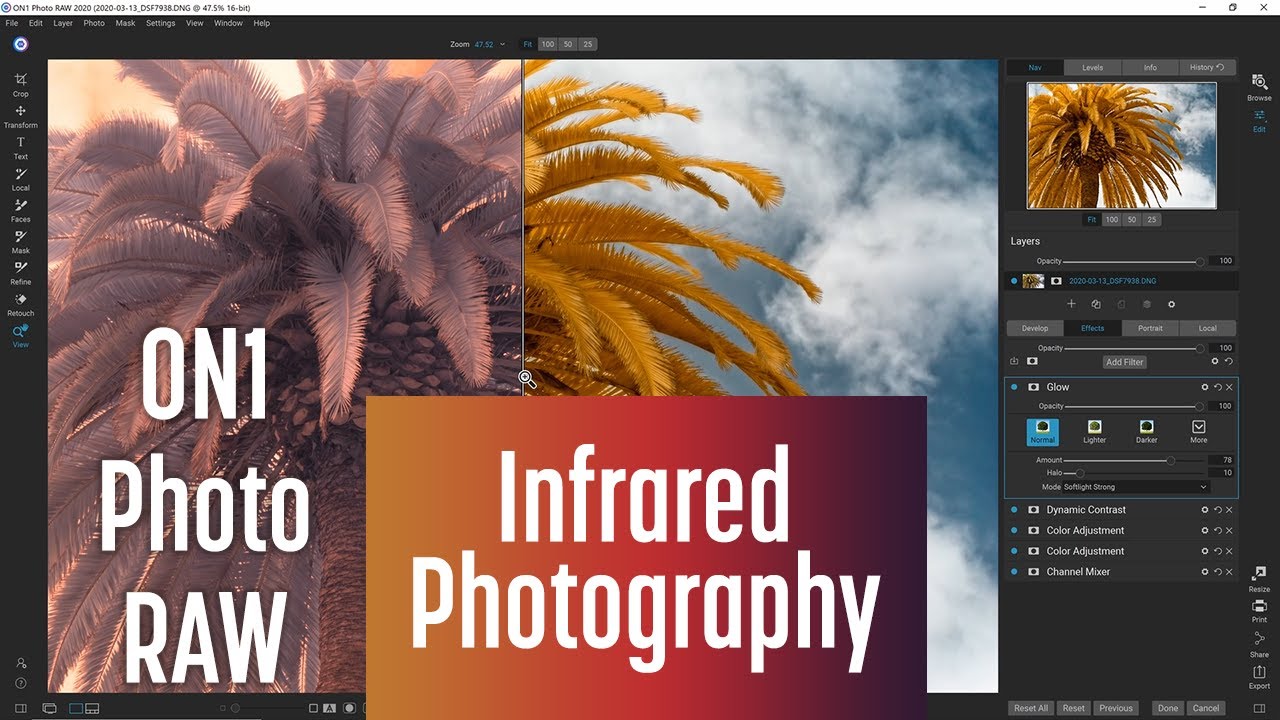Select the Faces tool
The height and width of the screenshot is (720, 1280).
click(x=20, y=210)
